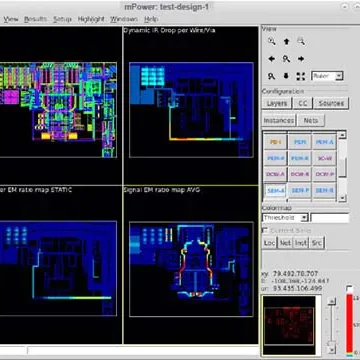Click the zoom-in magnifier icon

pyautogui.click(x=272, y=41)
